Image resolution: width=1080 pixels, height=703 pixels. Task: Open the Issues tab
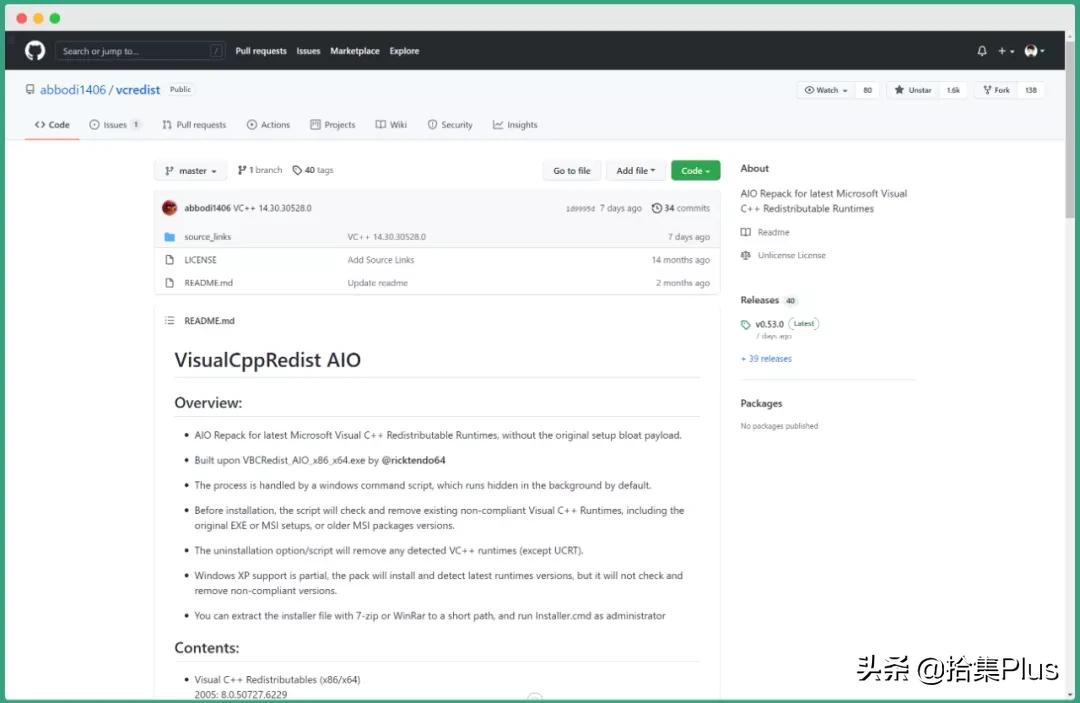(x=115, y=125)
